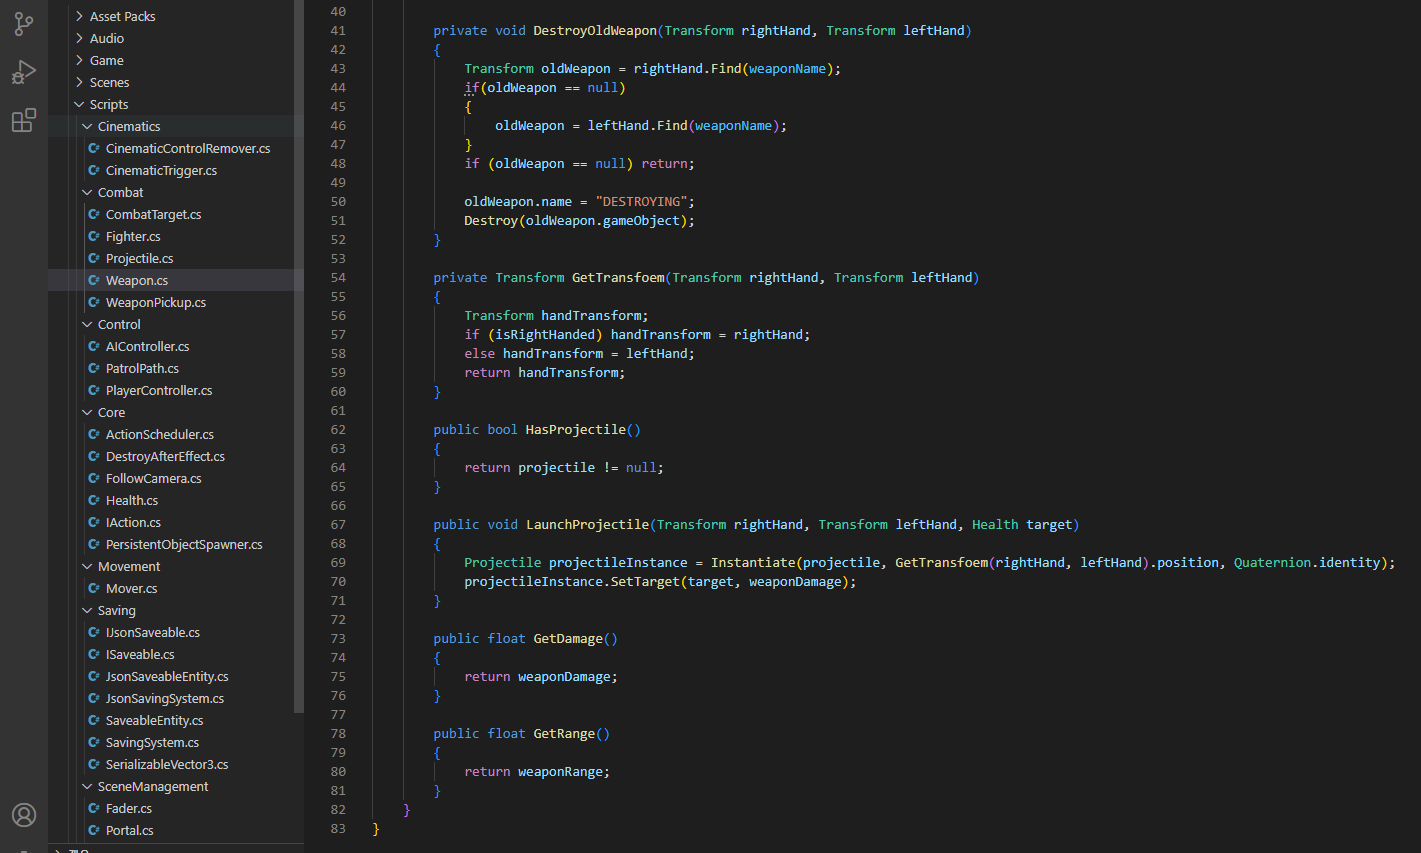Open FollowCamera.cs file

click(153, 478)
